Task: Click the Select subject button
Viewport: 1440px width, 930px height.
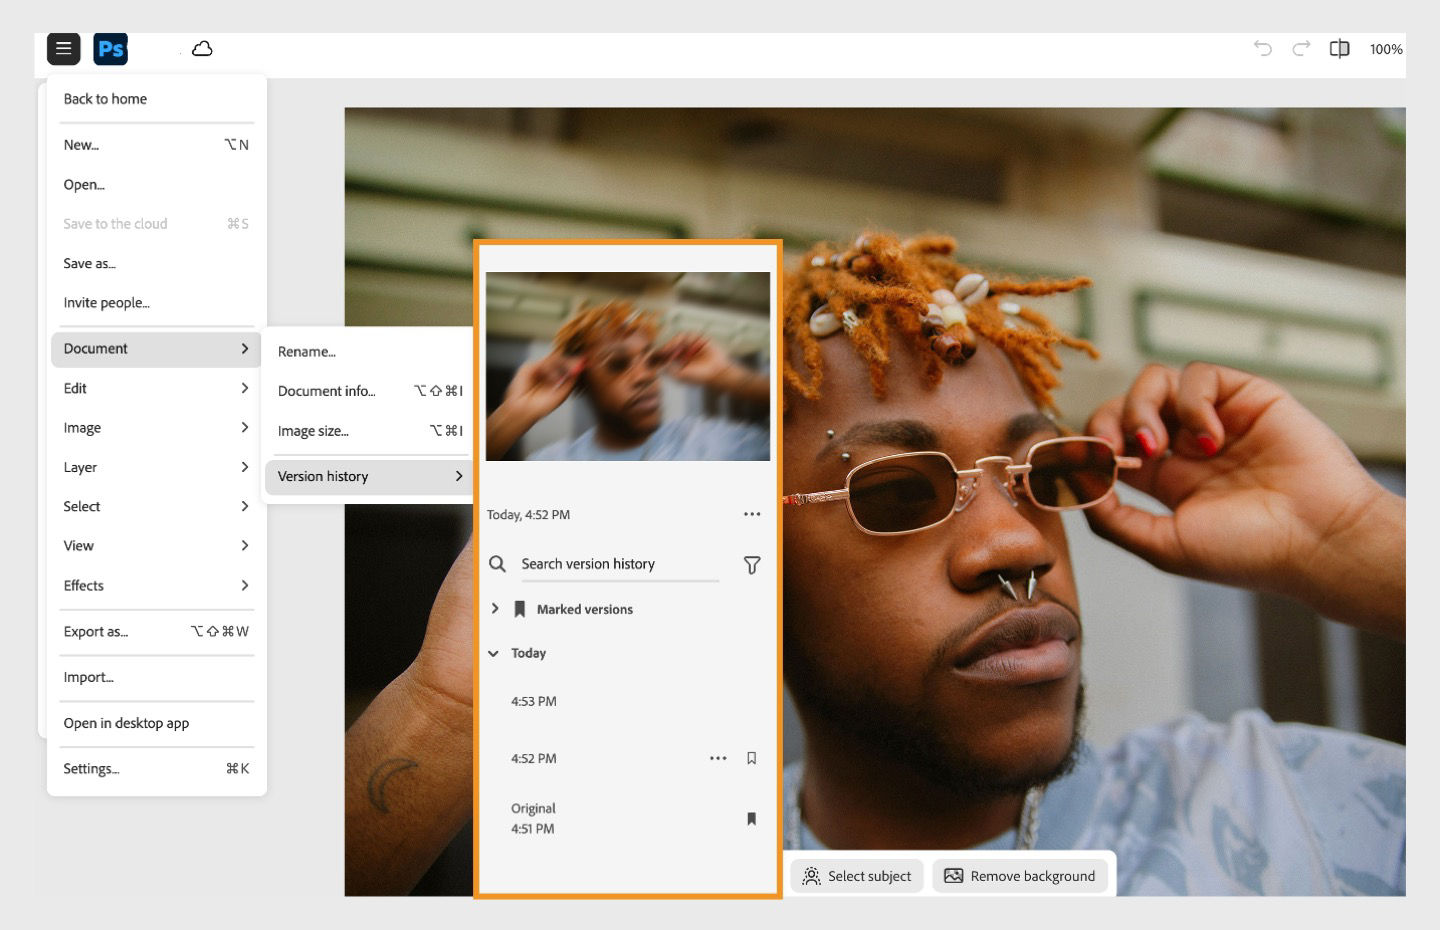Action: point(857,876)
